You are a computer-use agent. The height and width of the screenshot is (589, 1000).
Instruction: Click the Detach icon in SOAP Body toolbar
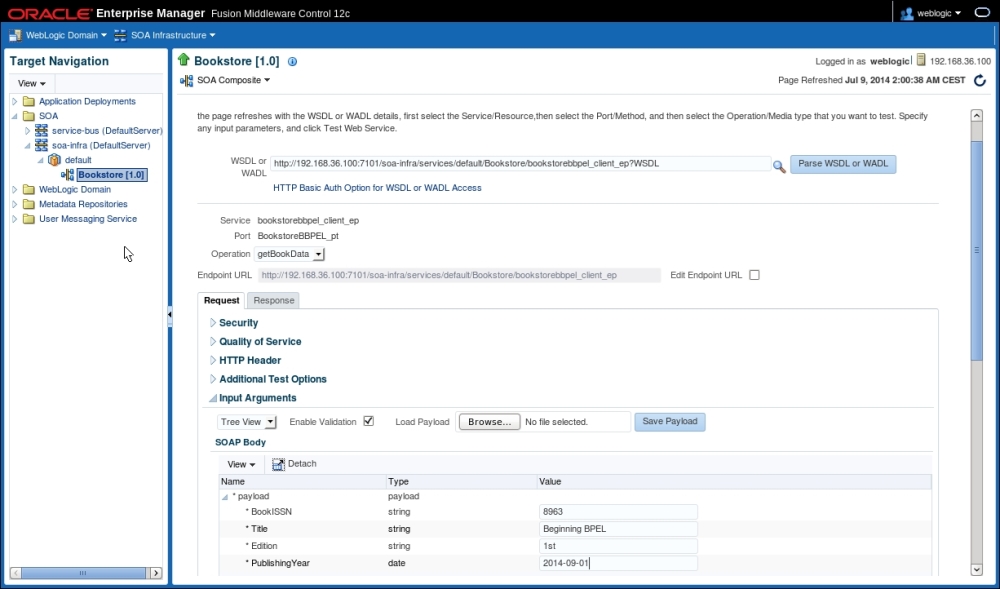[x=278, y=463]
